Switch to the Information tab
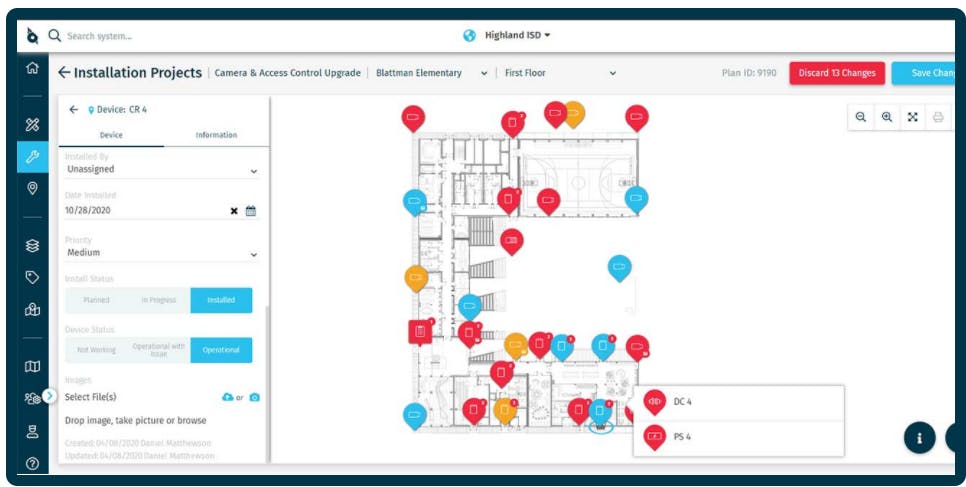The width and height of the screenshot is (966, 487). (216, 135)
